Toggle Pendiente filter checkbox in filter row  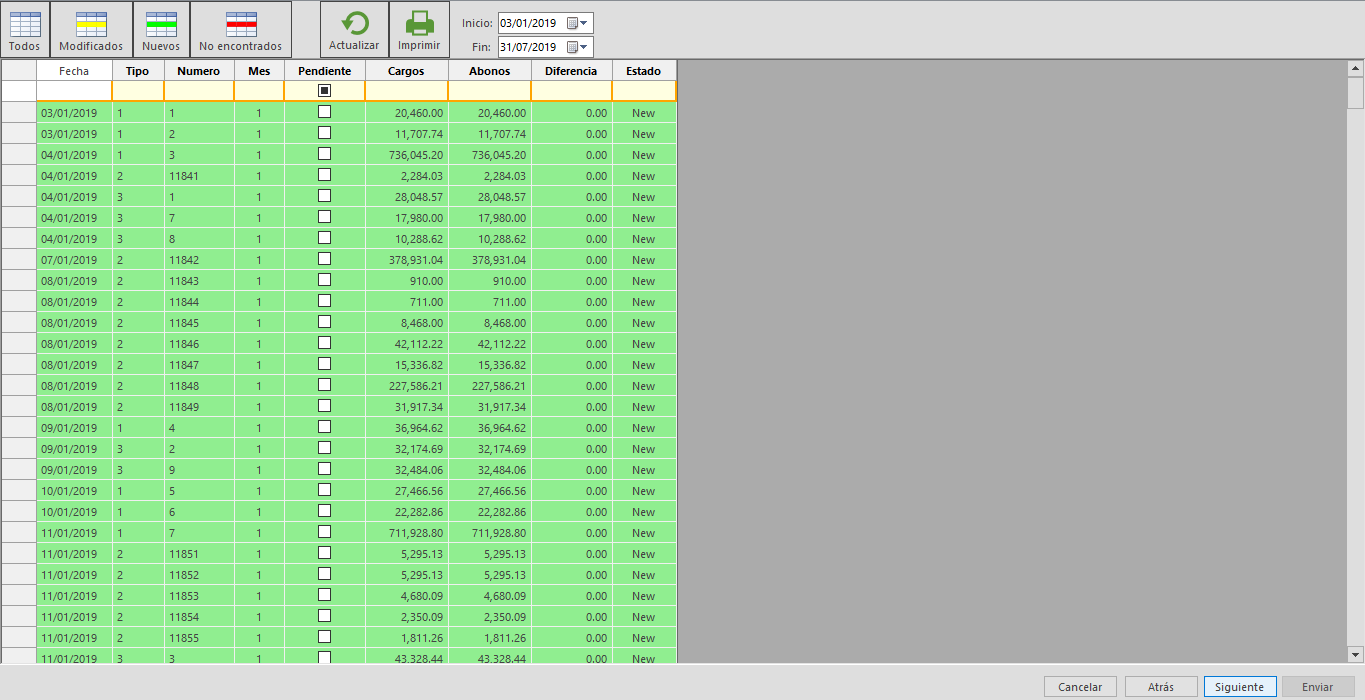[x=324, y=90]
